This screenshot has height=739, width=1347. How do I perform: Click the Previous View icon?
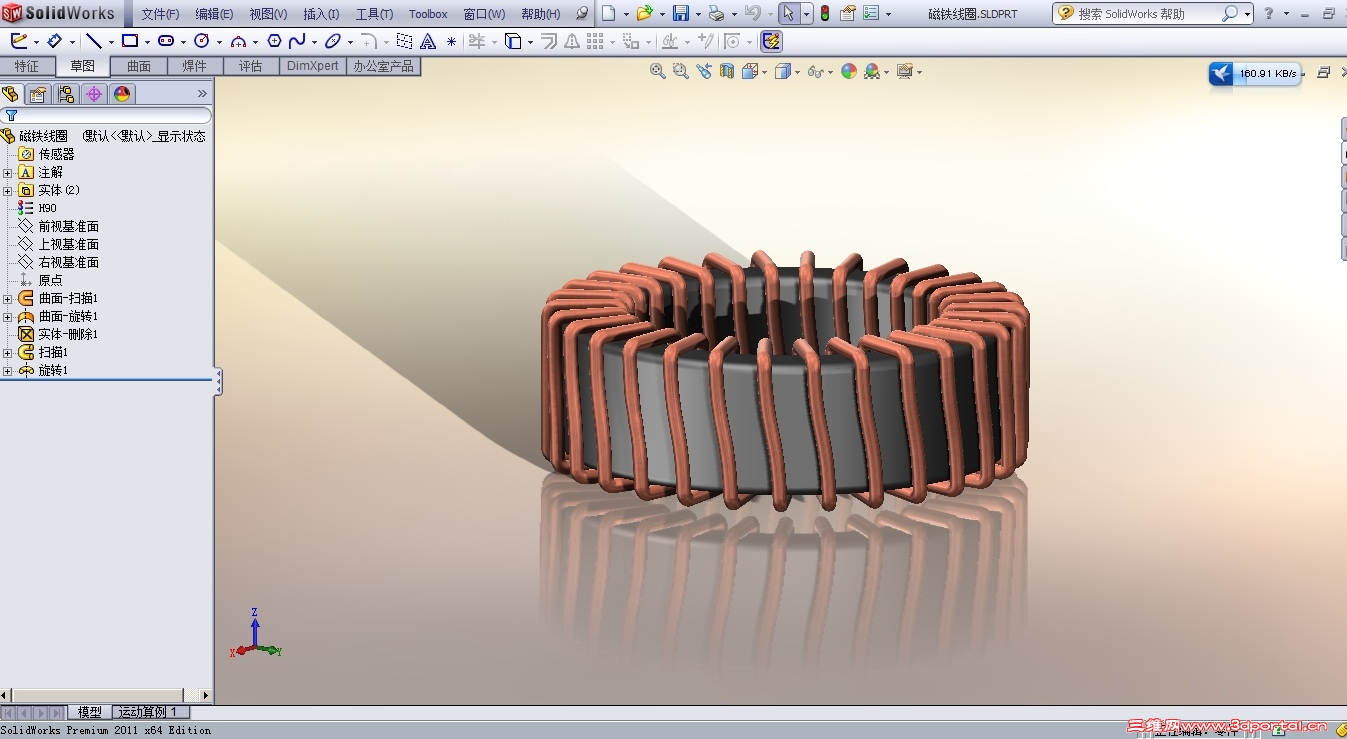704,71
